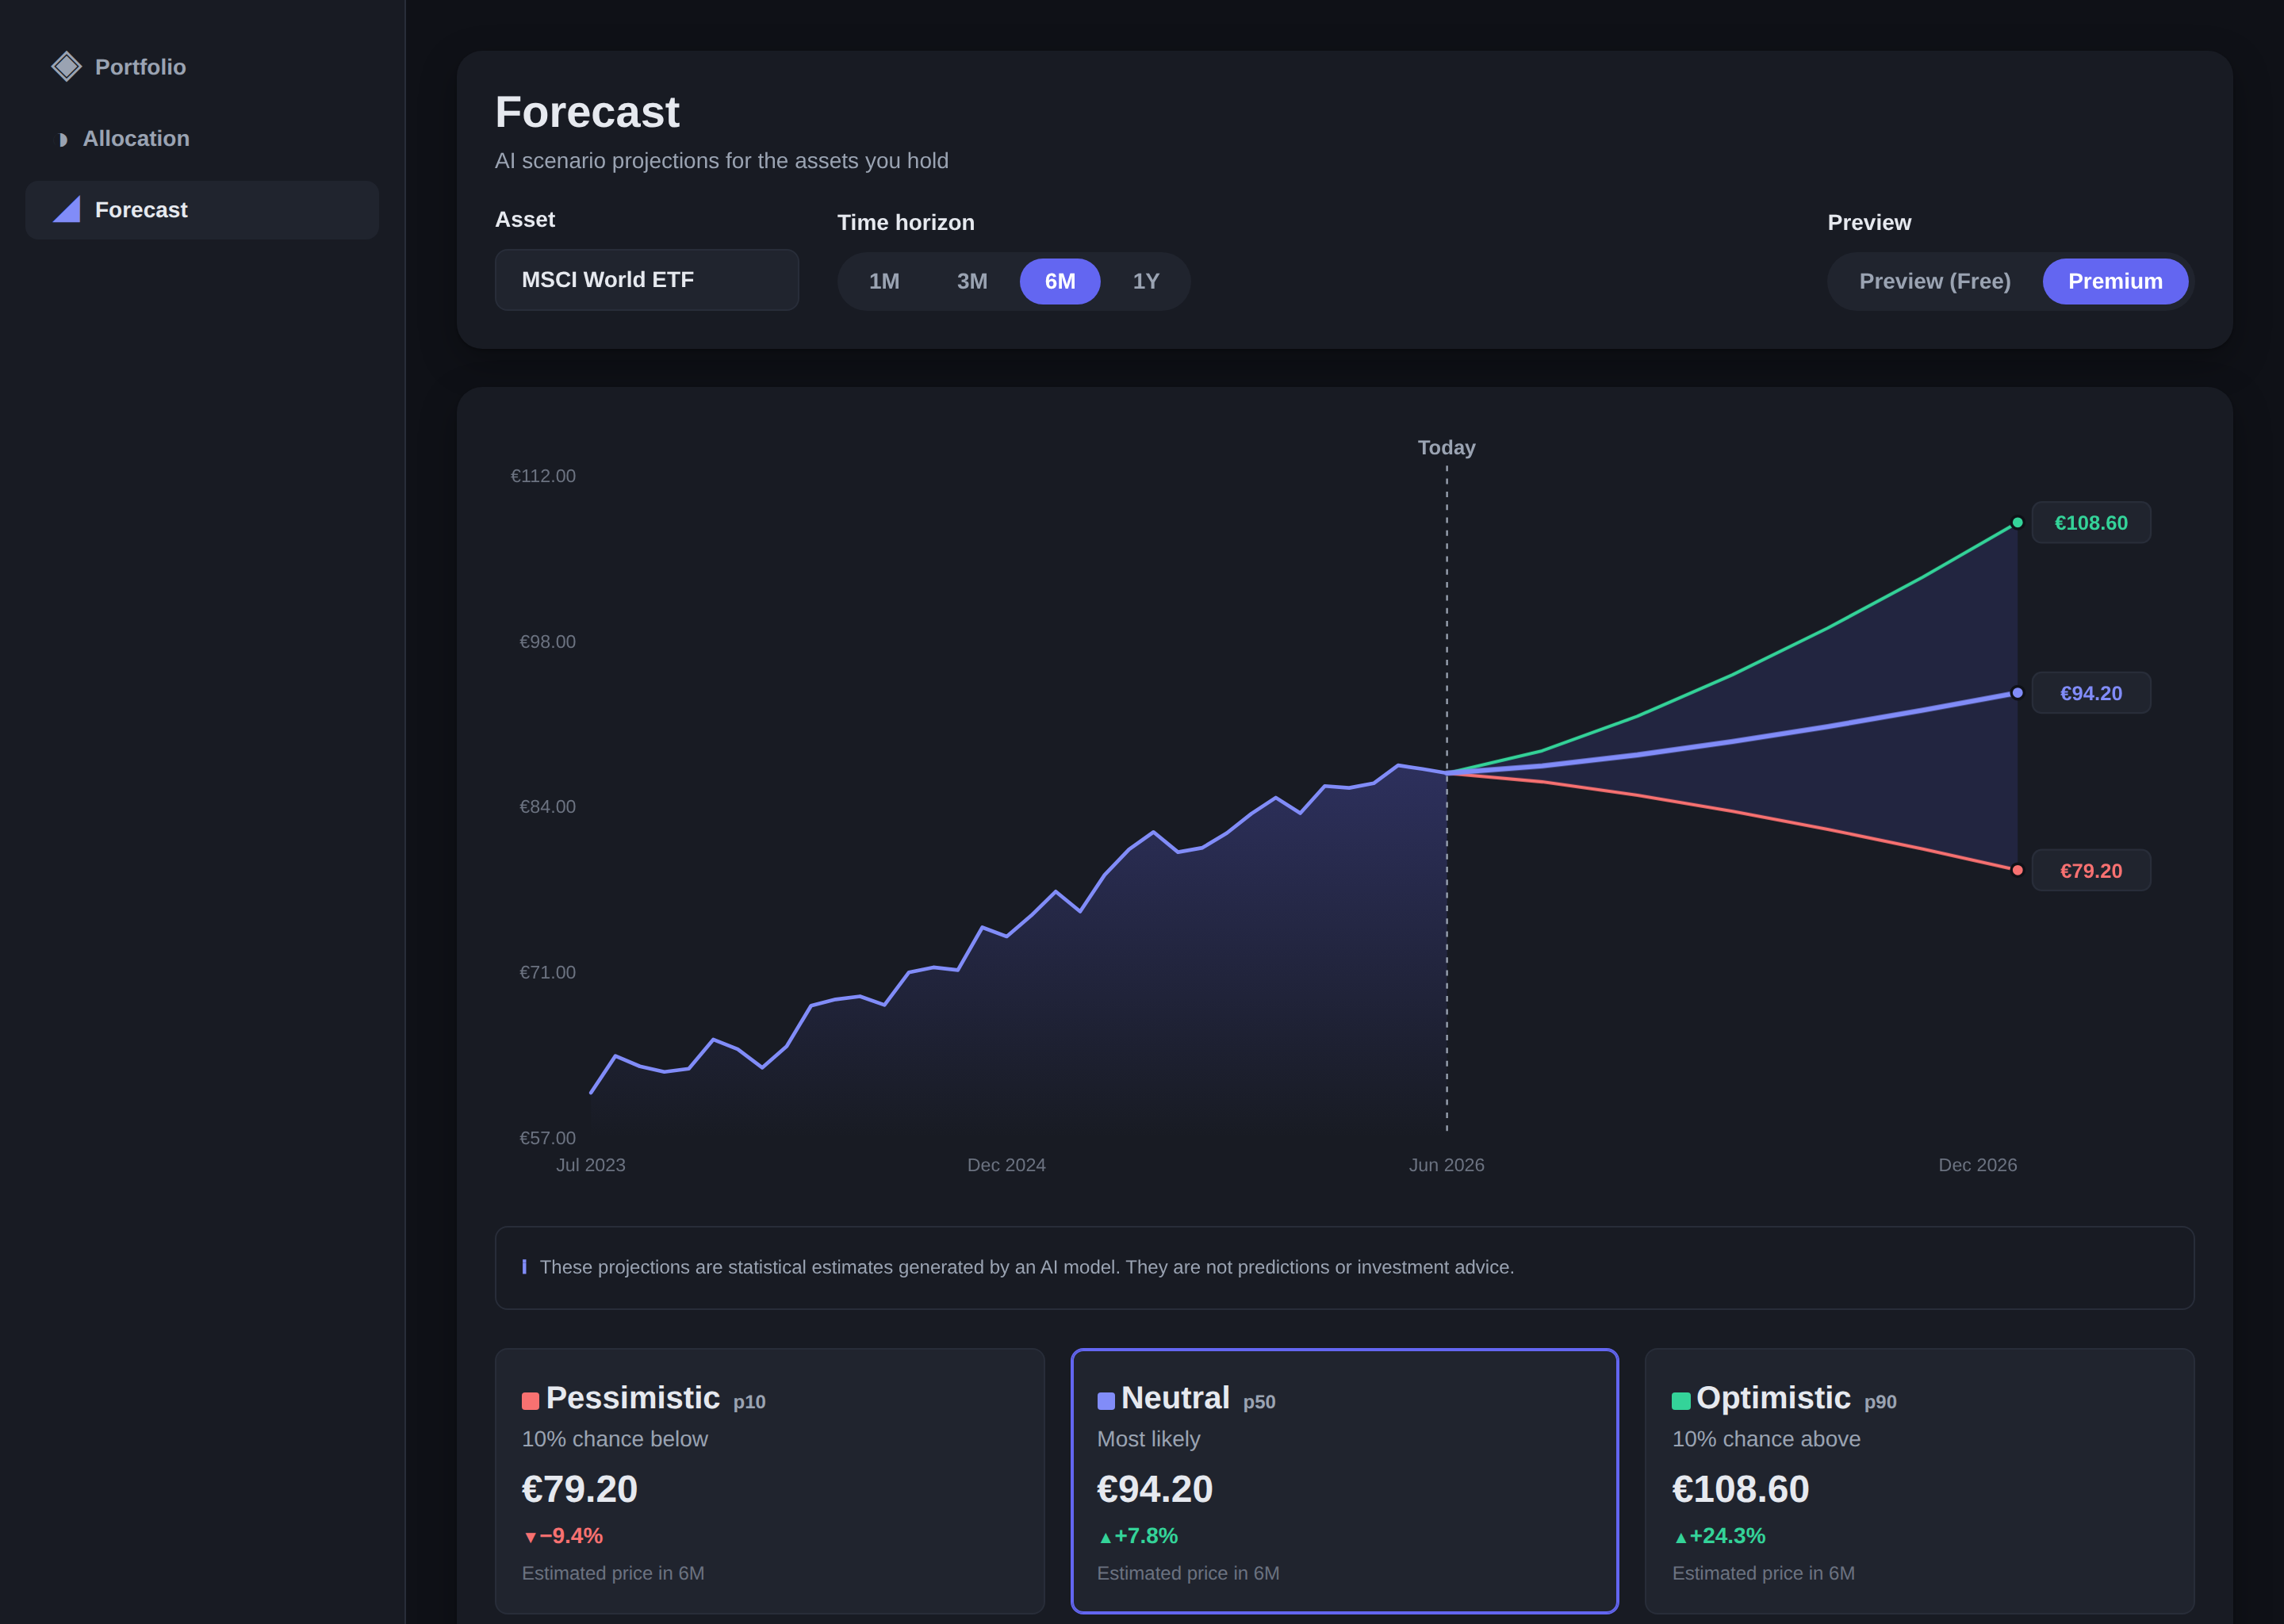Image resolution: width=2284 pixels, height=1624 pixels.
Task: Click the Asset field label
Action: [x=525, y=220]
